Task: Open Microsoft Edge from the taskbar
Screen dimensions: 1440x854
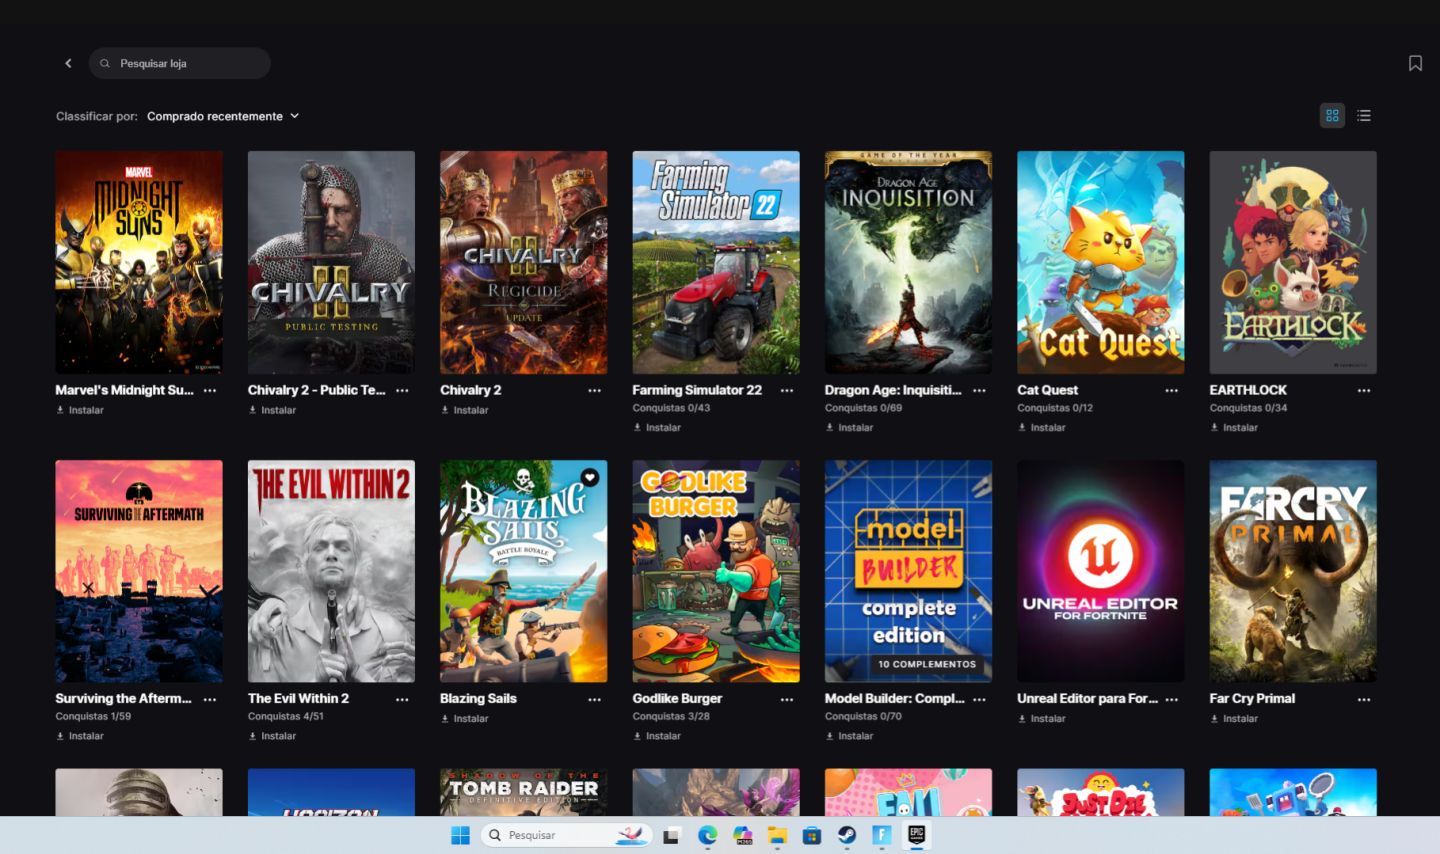Action: click(x=707, y=835)
